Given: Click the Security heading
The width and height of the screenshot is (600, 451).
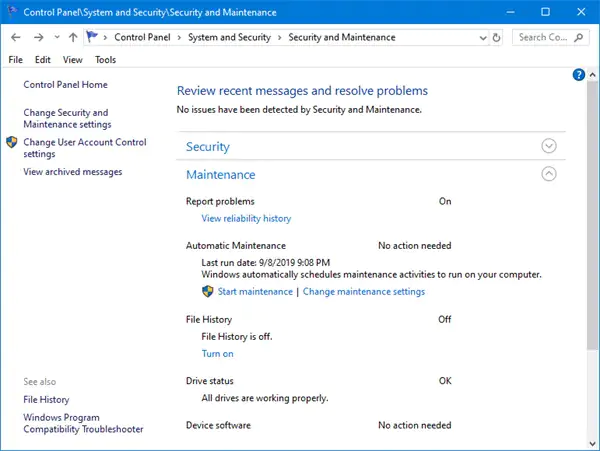Looking at the screenshot, I should (208, 147).
